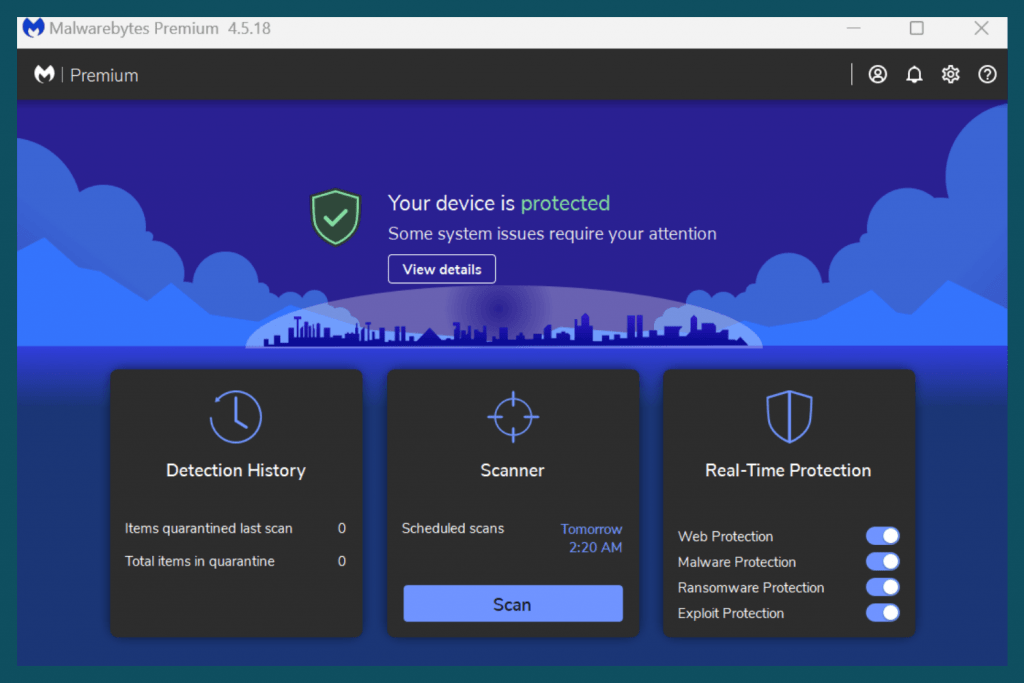
Task: Select the Real-Time Protection shield icon
Action: coord(789,416)
